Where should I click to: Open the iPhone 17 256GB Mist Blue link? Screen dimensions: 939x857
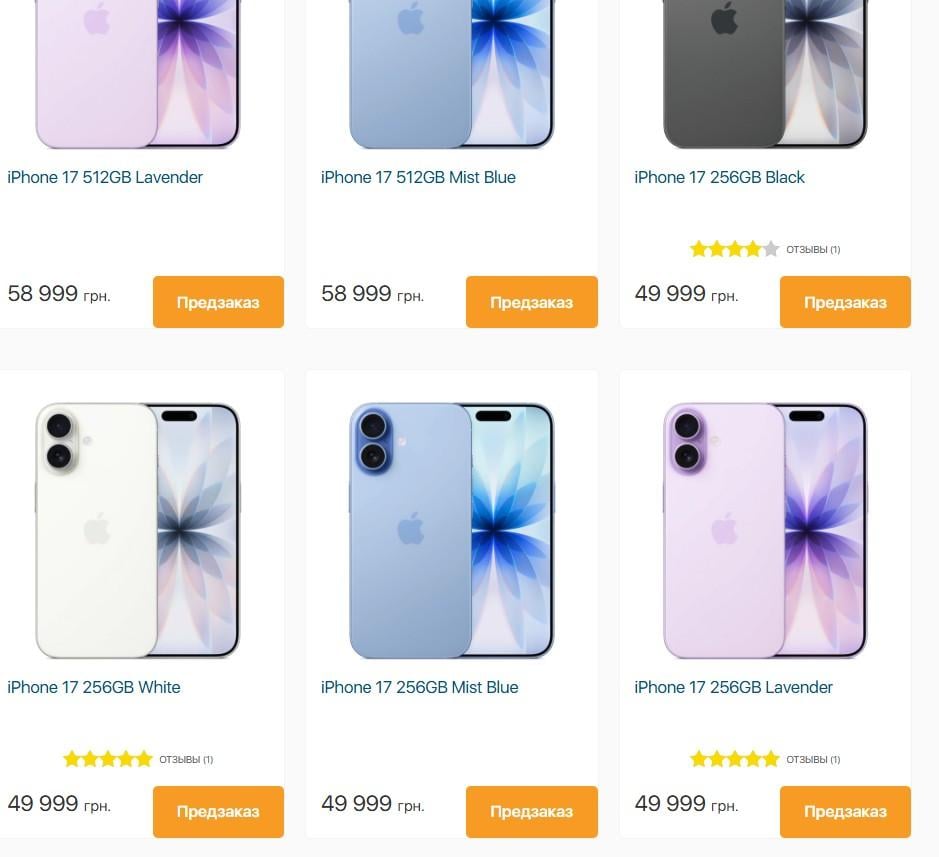pyautogui.click(x=419, y=687)
